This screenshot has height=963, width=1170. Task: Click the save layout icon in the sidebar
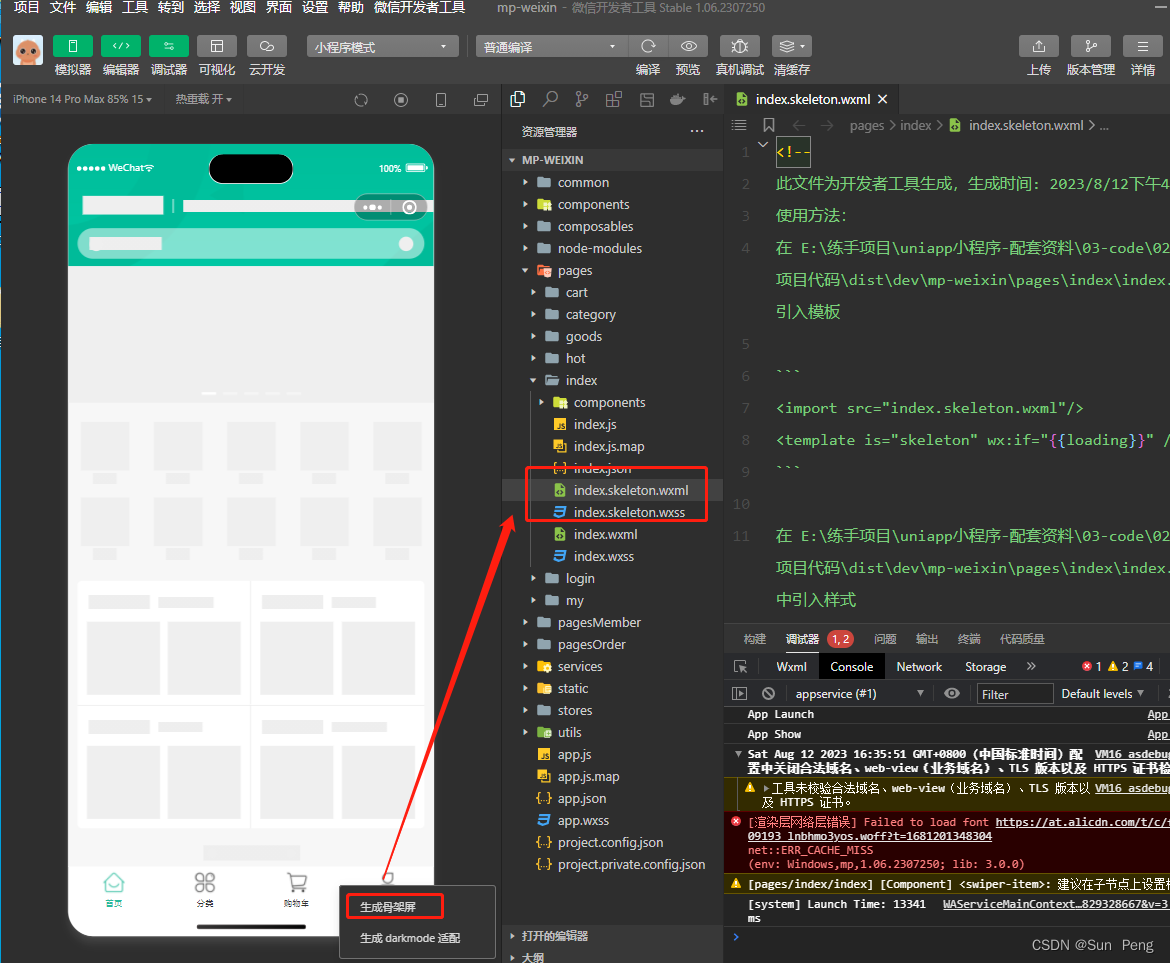tap(647, 99)
